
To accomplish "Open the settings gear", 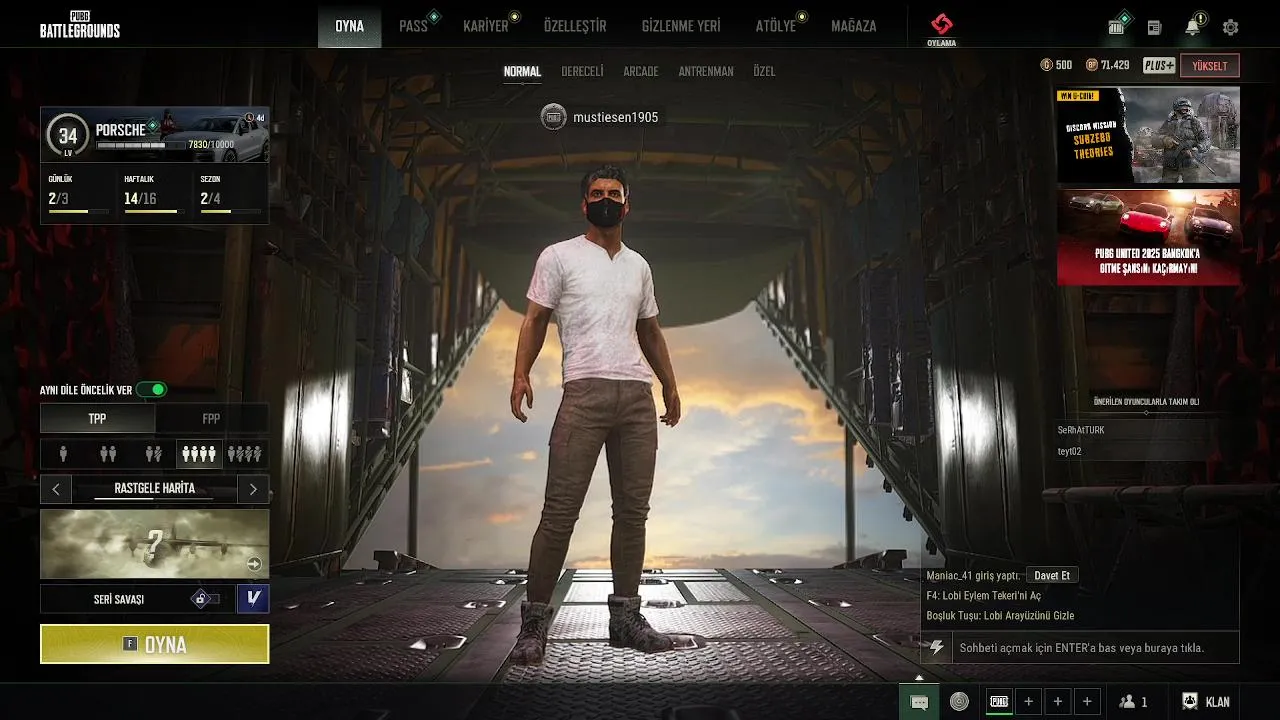I will coord(1231,27).
